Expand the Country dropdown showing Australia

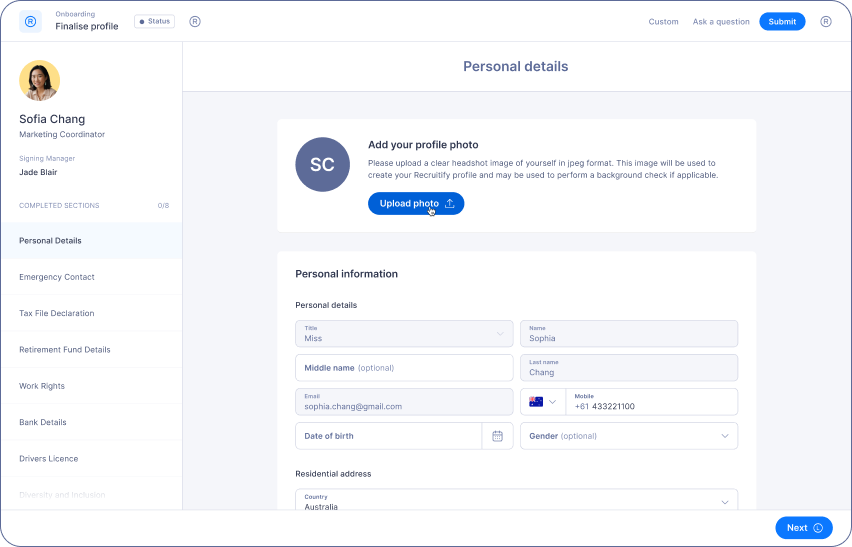pyautogui.click(x=516, y=500)
